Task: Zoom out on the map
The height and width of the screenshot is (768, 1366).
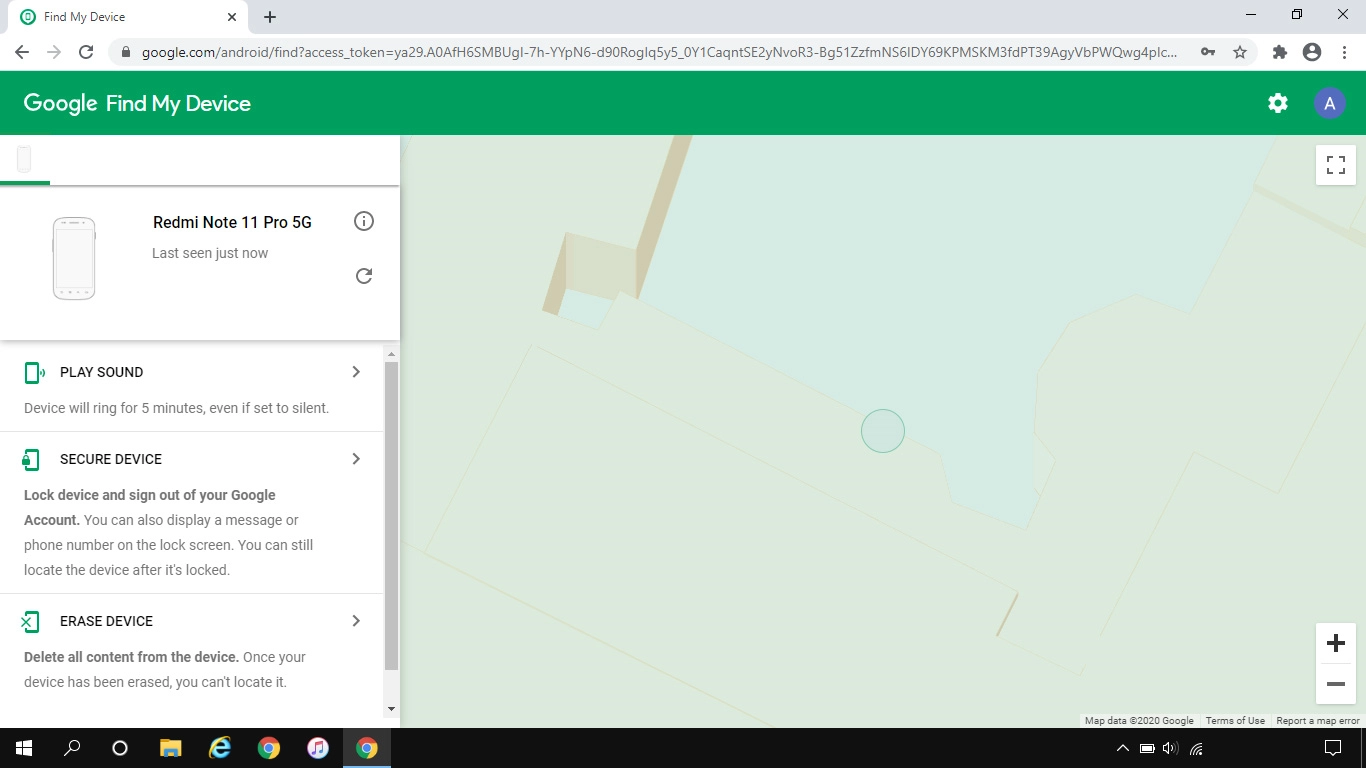Action: (1335, 684)
